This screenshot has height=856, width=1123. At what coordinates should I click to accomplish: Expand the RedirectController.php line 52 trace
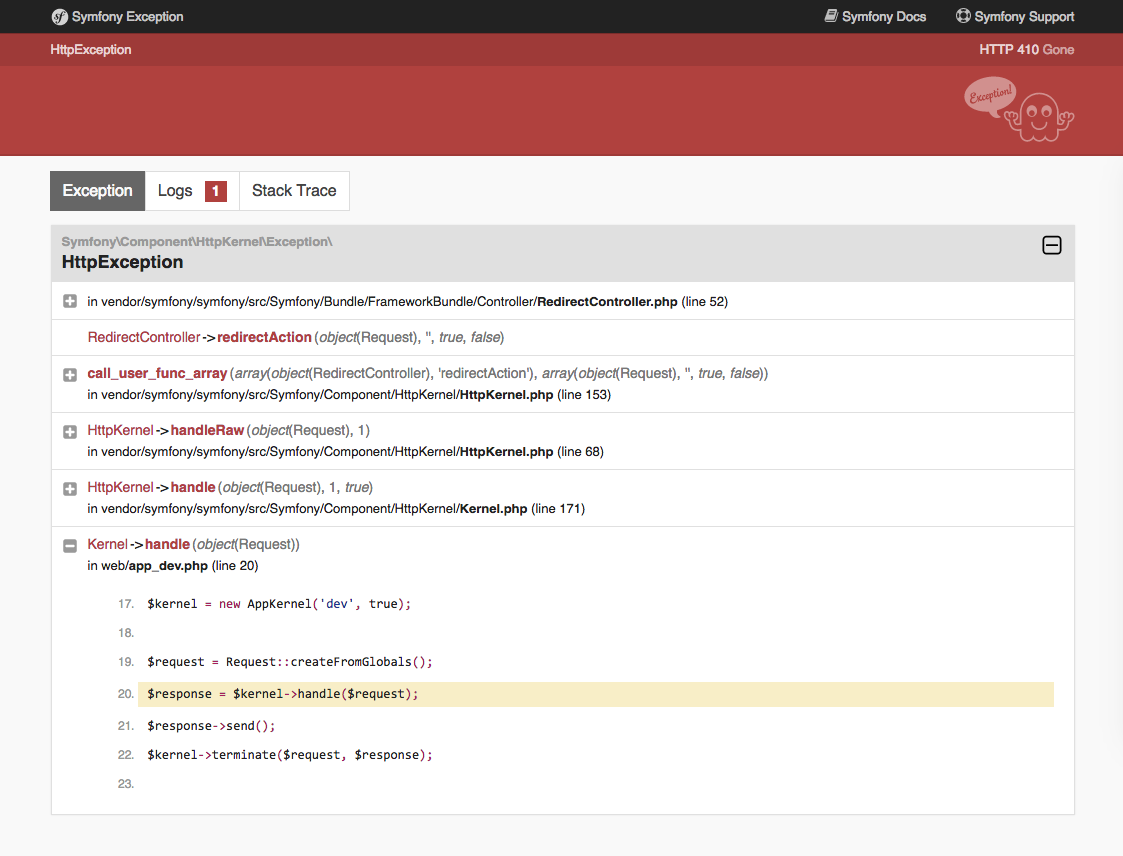(69, 302)
